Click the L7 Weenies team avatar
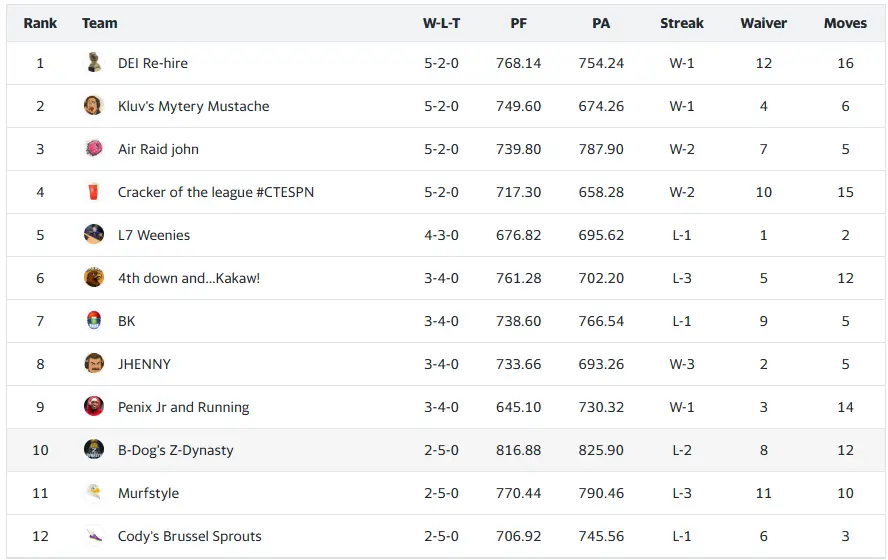 pyautogui.click(x=94, y=235)
